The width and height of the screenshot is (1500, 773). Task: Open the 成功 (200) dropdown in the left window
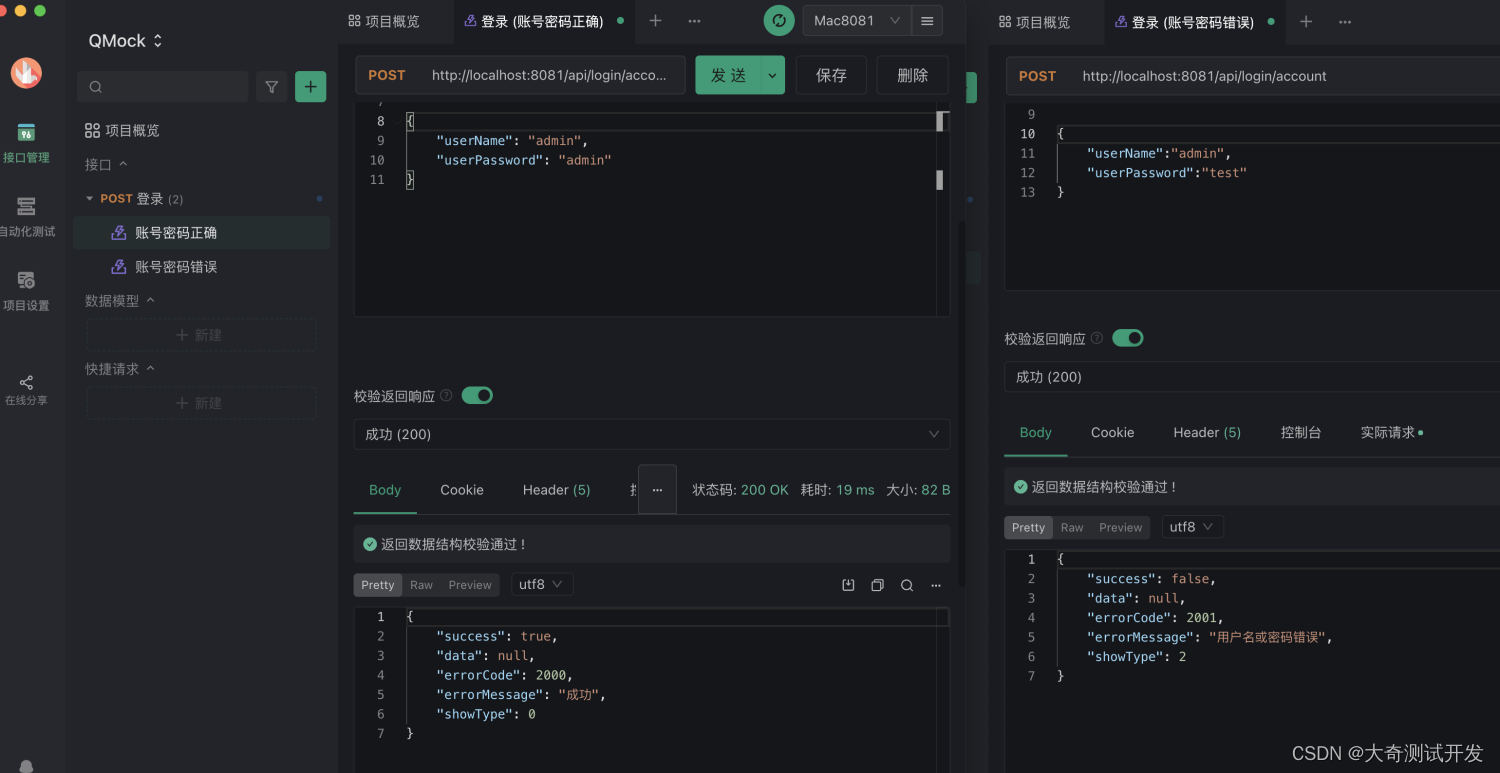point(652,434)
